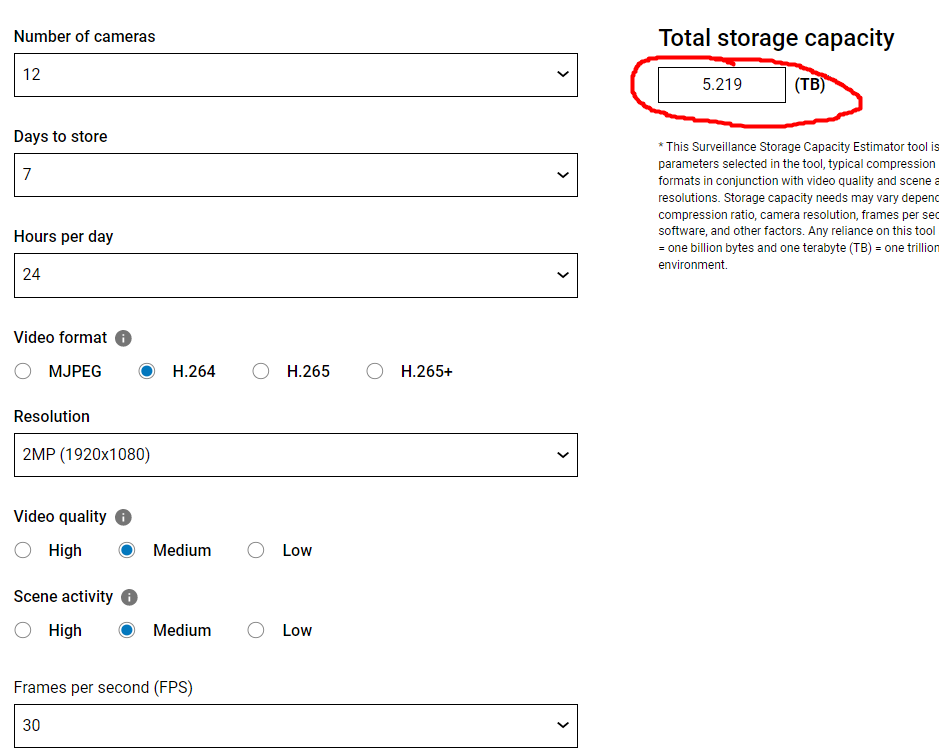Screen dimensions: 939x756
Task: Click the Scene activity info icon
Action: point(129,597)
